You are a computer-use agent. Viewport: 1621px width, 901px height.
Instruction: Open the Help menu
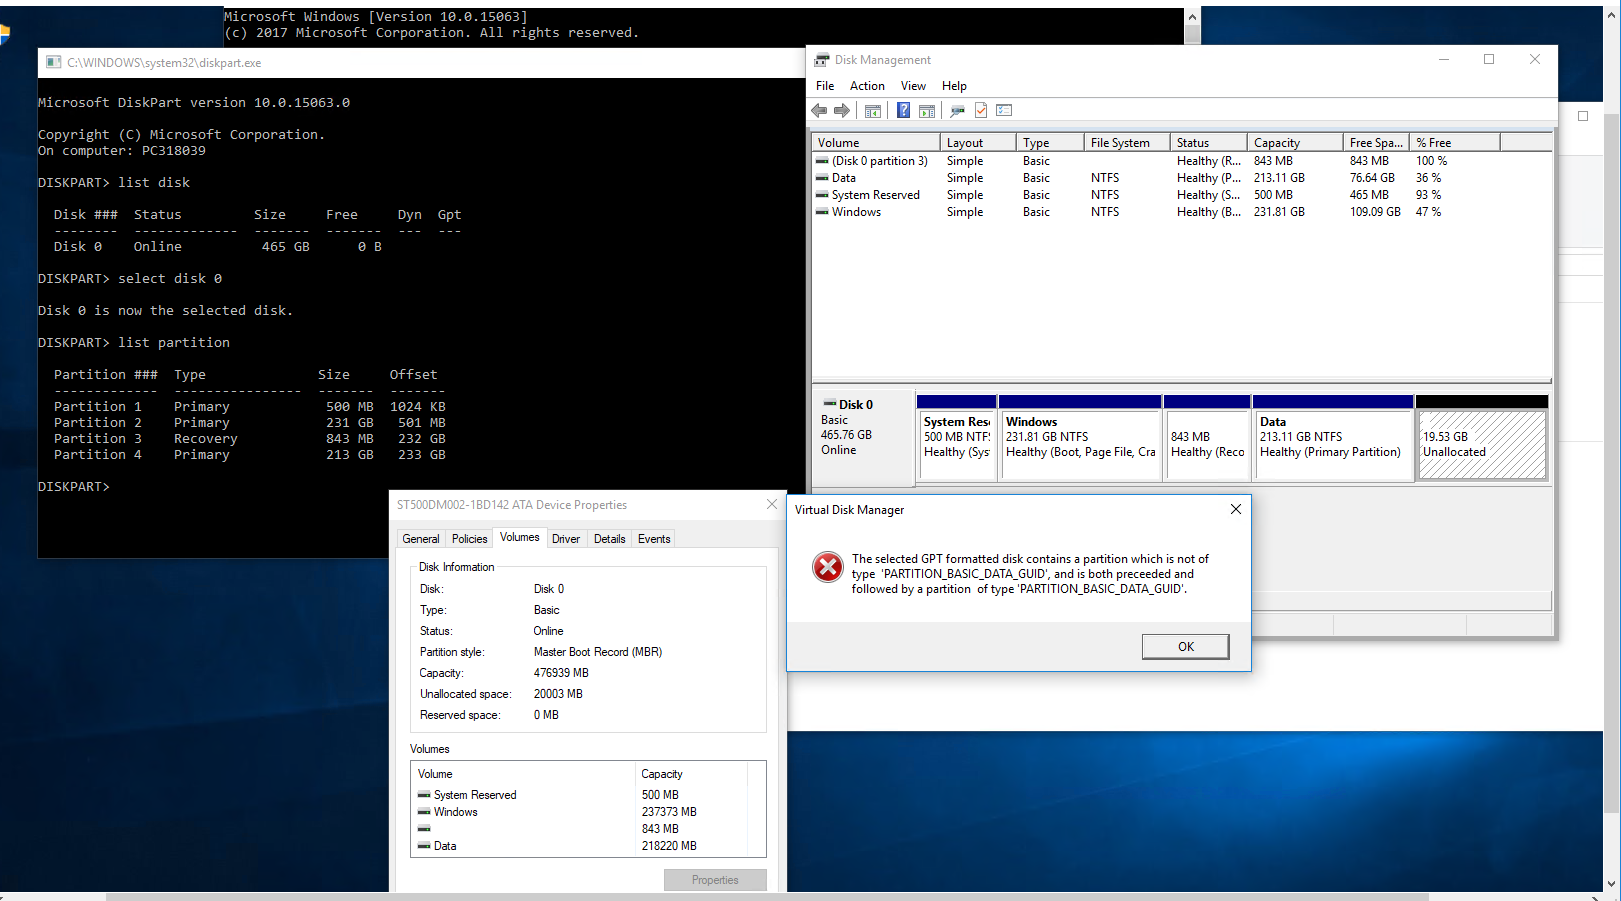tap(954, 86)
